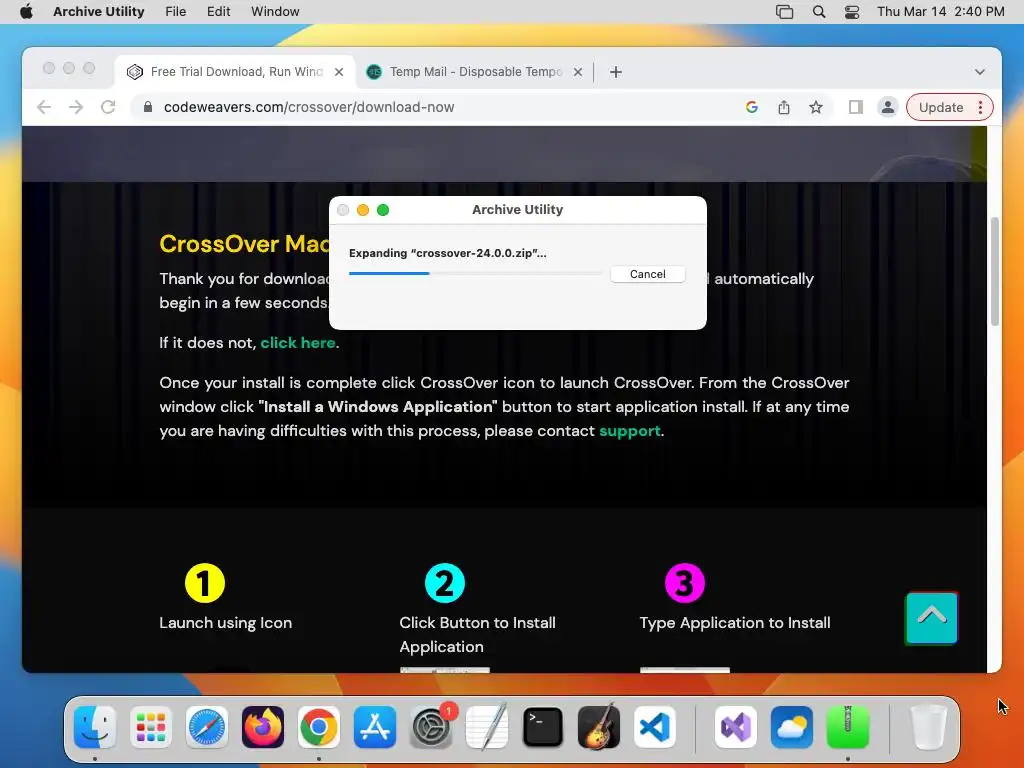1024x768 pixels.
Task: Open the Window menu
Action: point(275,12)
